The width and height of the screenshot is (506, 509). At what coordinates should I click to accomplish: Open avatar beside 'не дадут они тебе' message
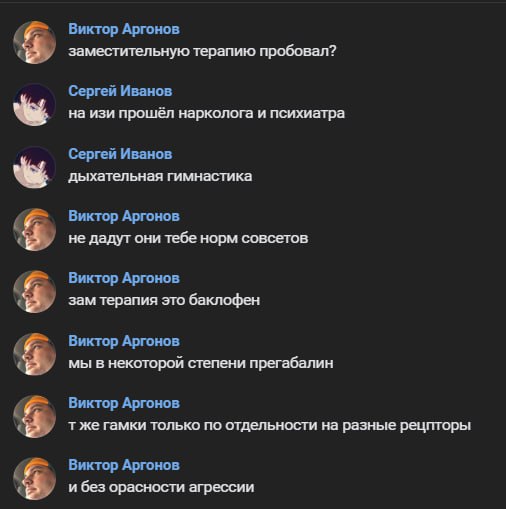pos(34,229)
